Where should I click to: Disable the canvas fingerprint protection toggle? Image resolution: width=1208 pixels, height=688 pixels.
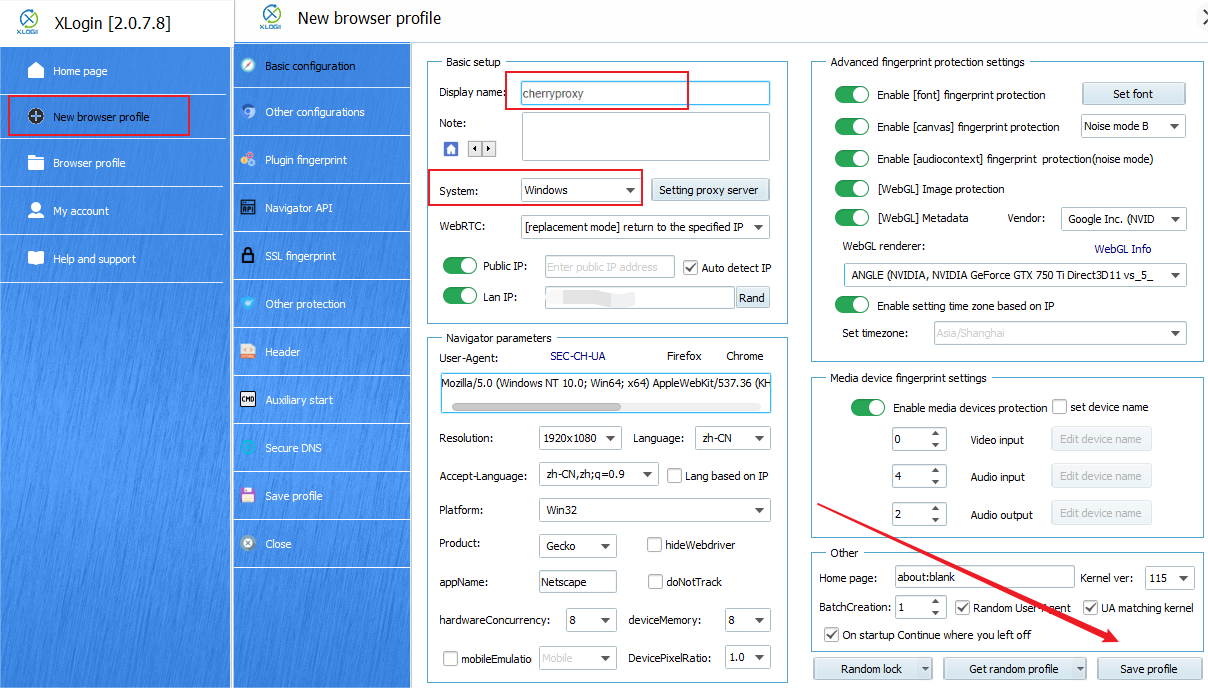(x=852, y=127)
